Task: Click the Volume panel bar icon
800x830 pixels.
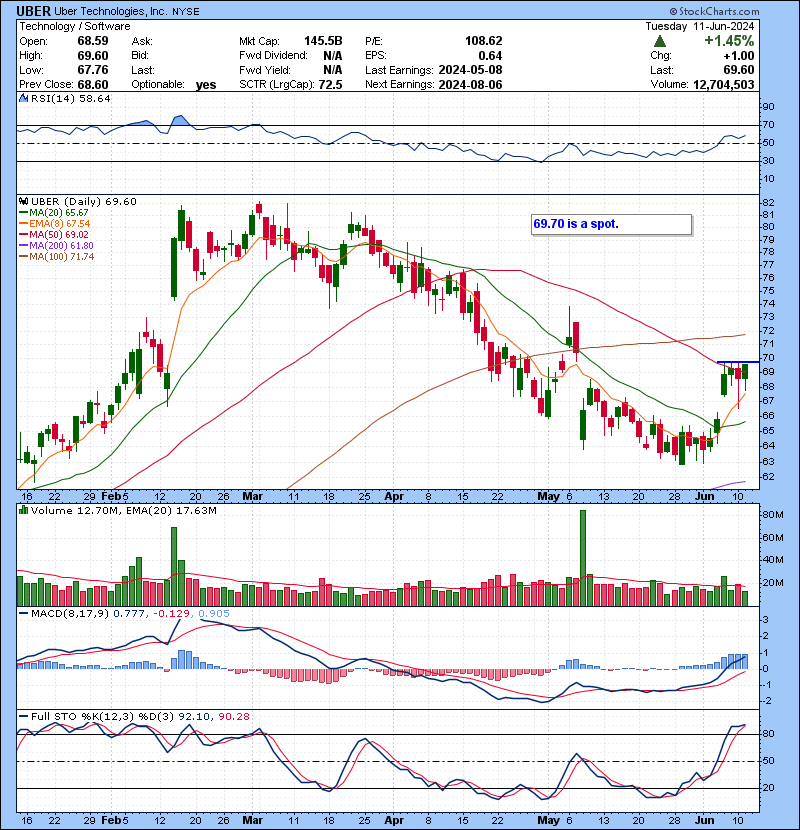Action: [23, 510]
